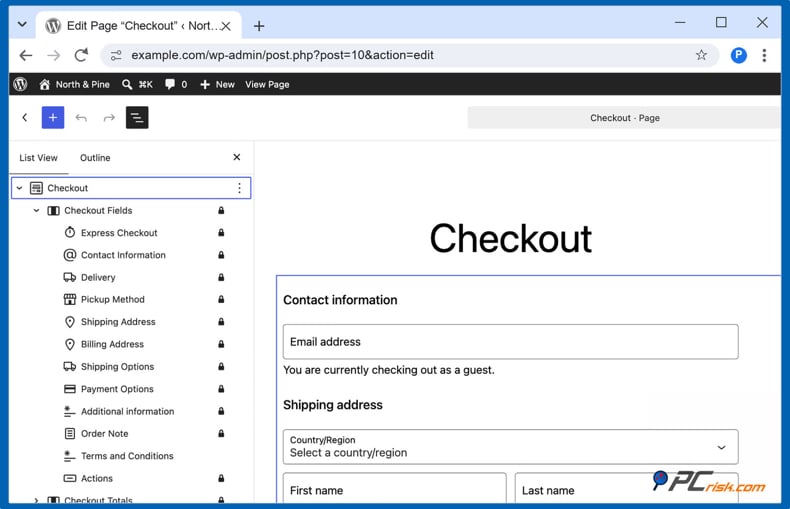Open the Country/Region dropdown

(510, 447)
